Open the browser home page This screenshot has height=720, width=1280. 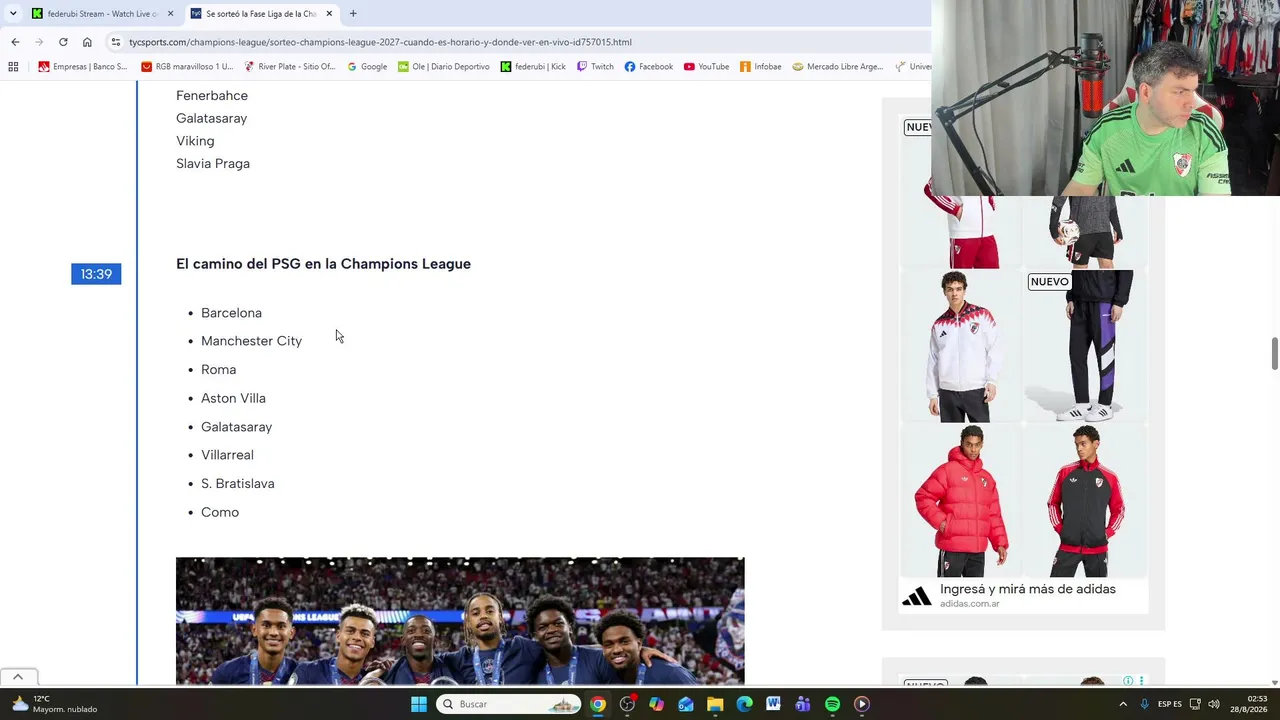(87, 42)
